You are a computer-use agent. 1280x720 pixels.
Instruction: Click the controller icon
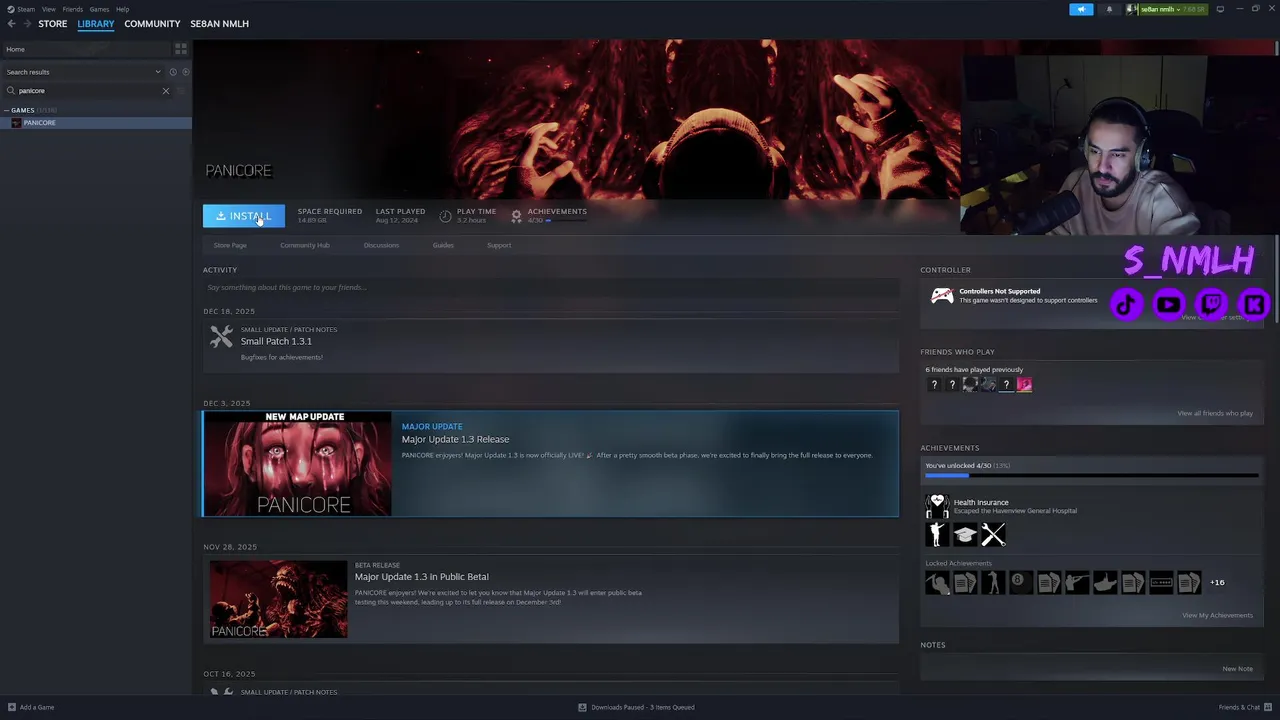tap(942, 296)
